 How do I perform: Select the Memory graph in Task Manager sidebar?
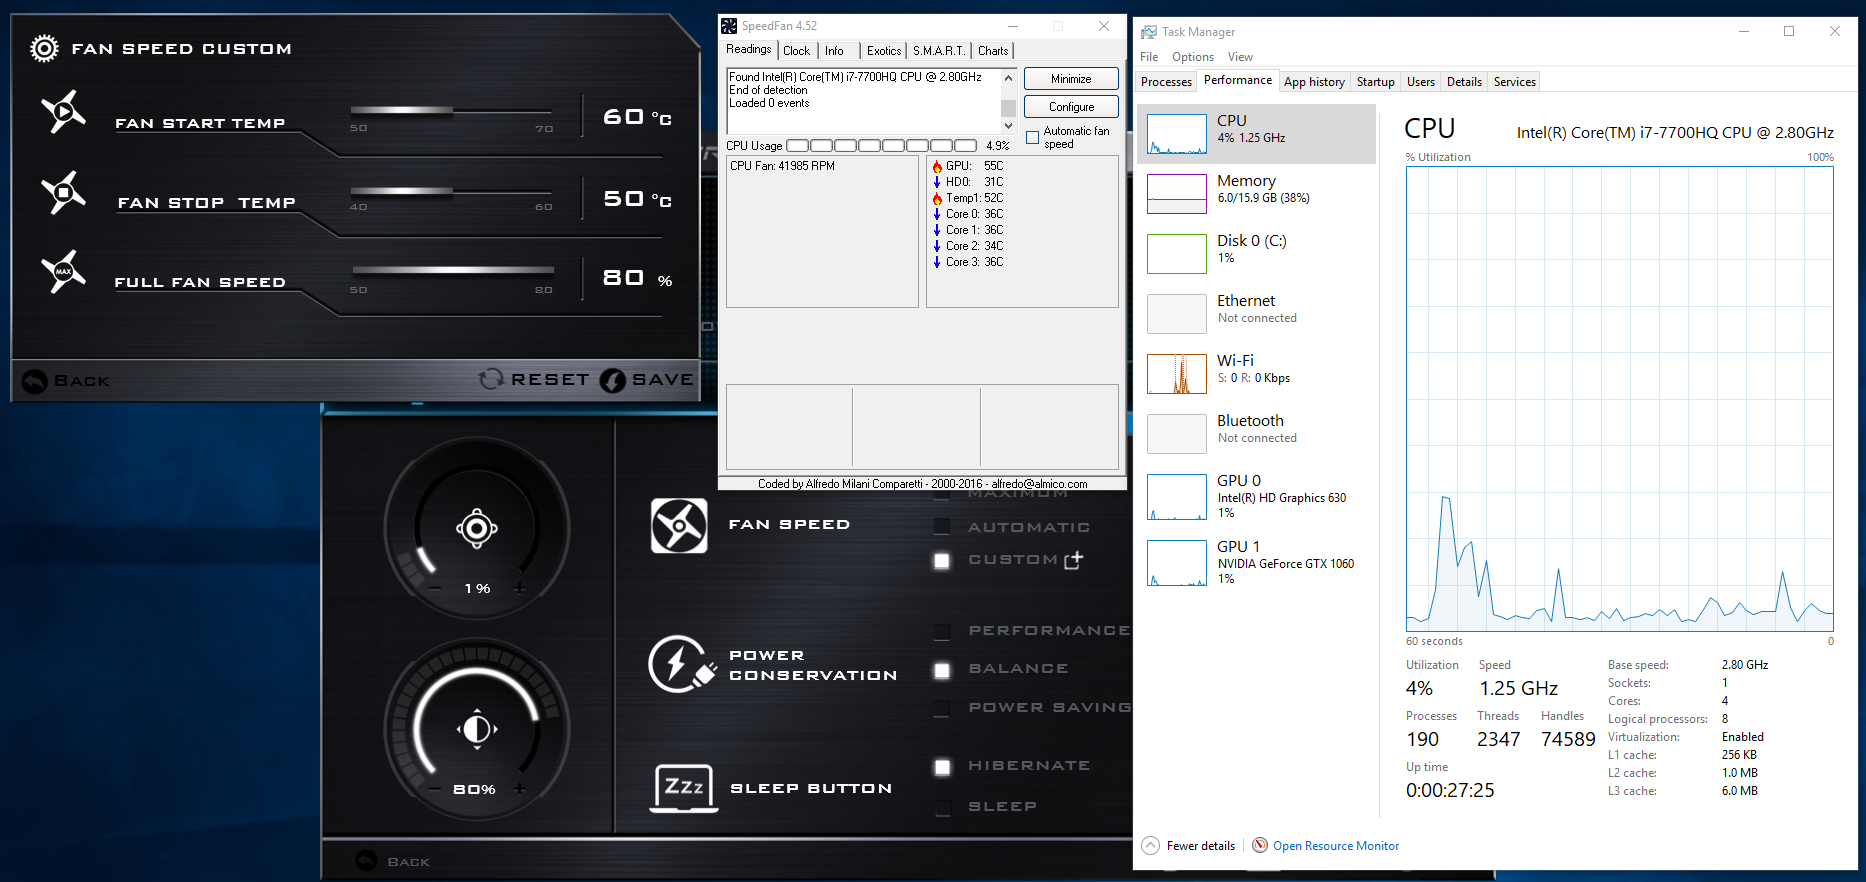click(x=1176, y=193)
